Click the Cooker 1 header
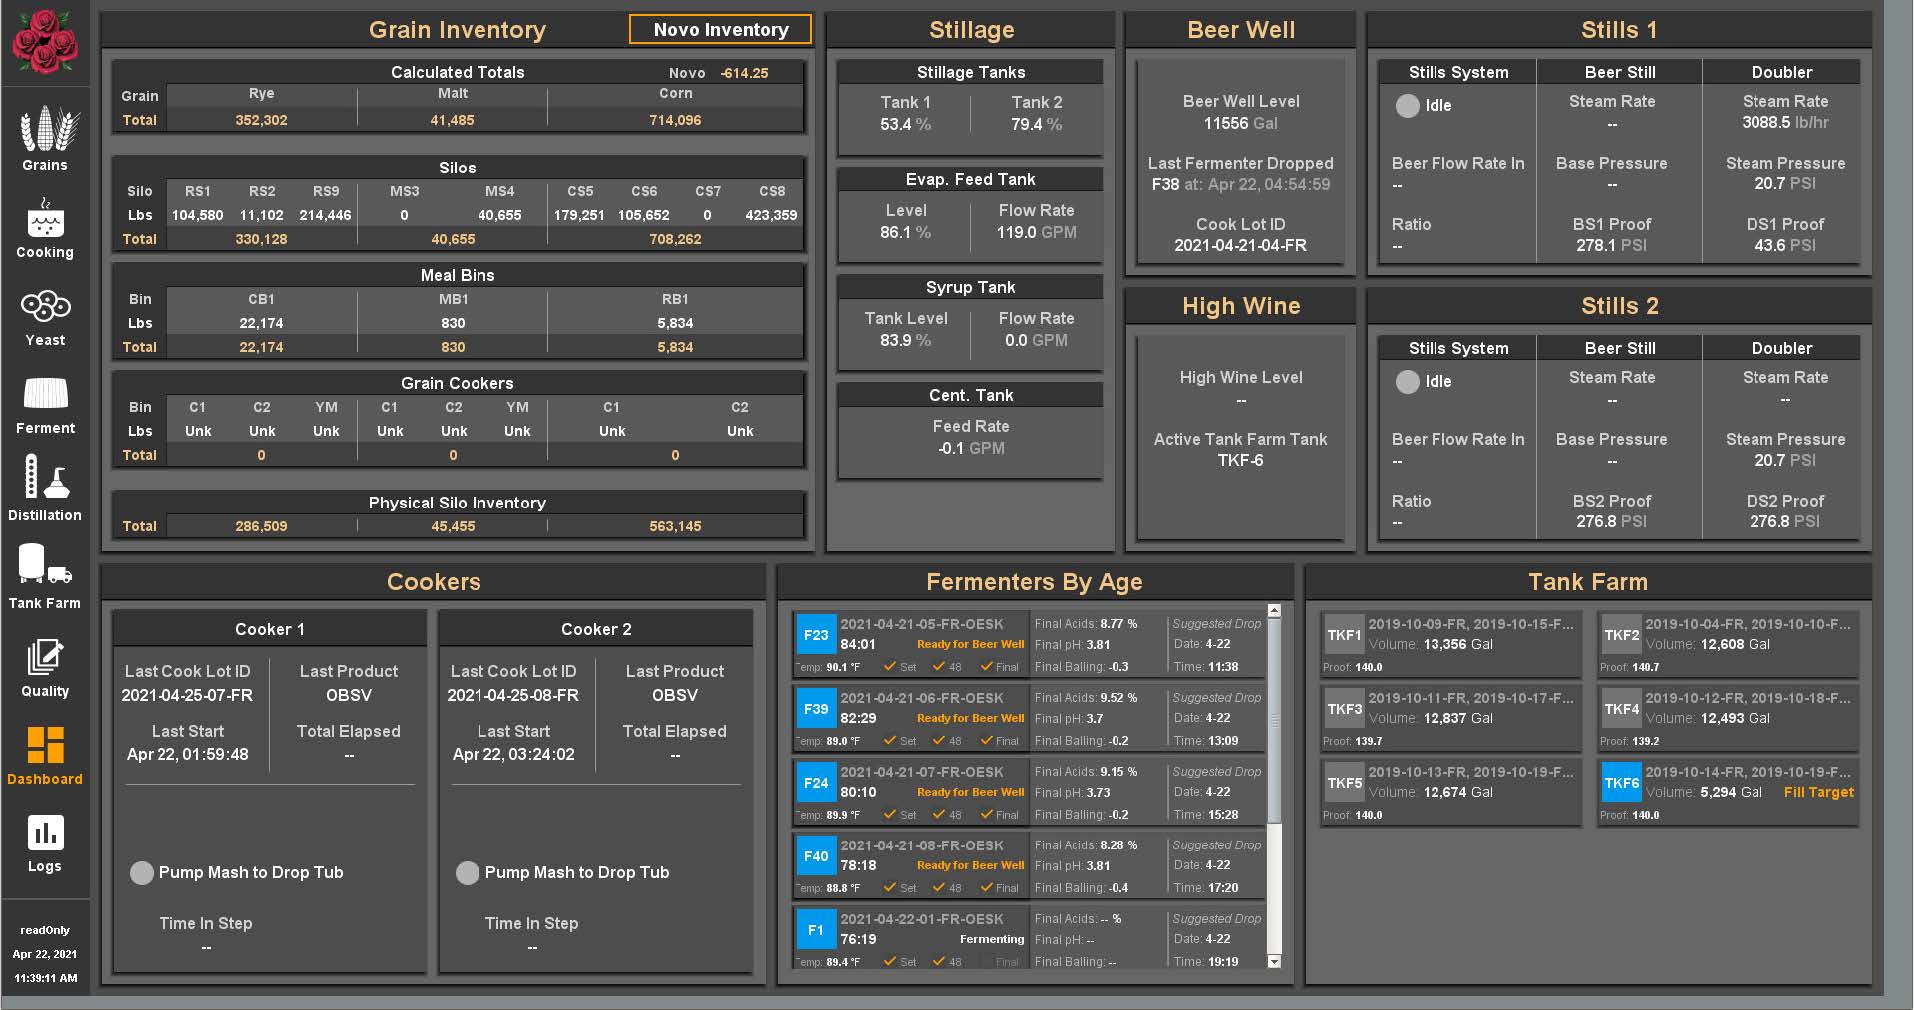Image resolution: width=1914 pixels, height=1010 pixels. [269, 629]
